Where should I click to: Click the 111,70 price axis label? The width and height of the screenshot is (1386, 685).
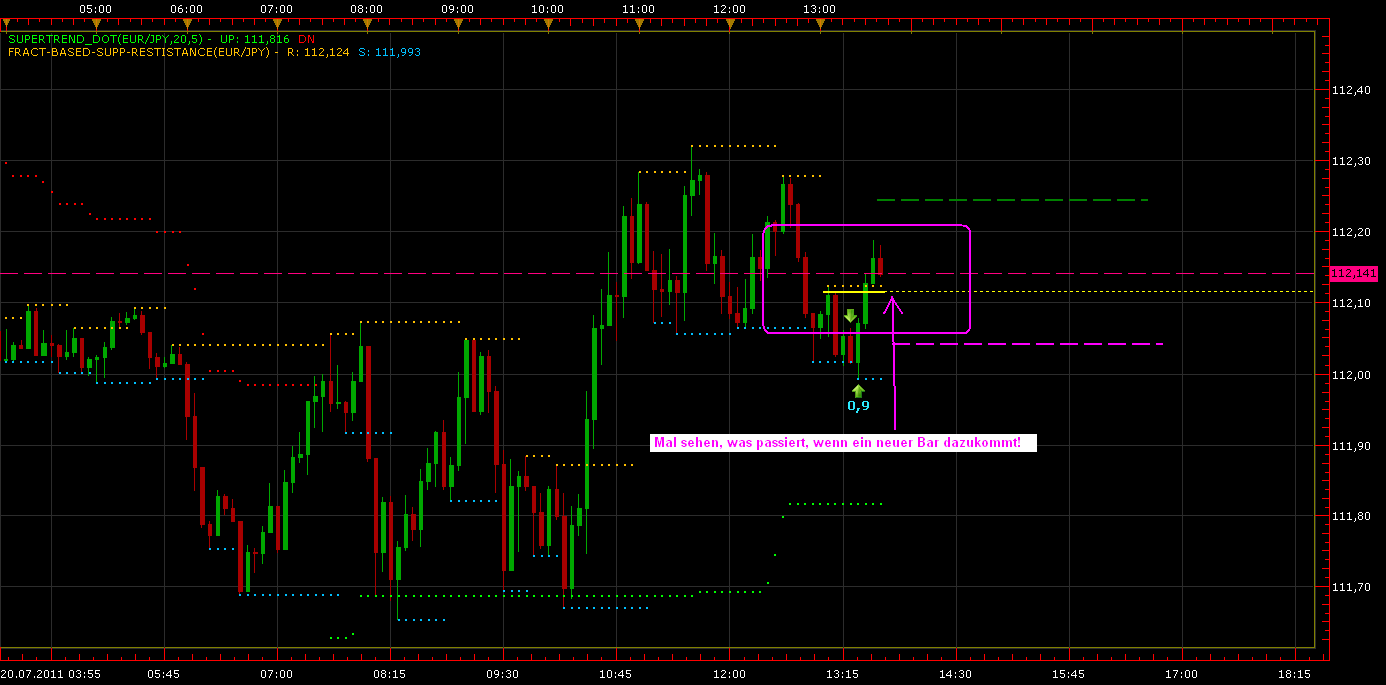pos(1352,587)
